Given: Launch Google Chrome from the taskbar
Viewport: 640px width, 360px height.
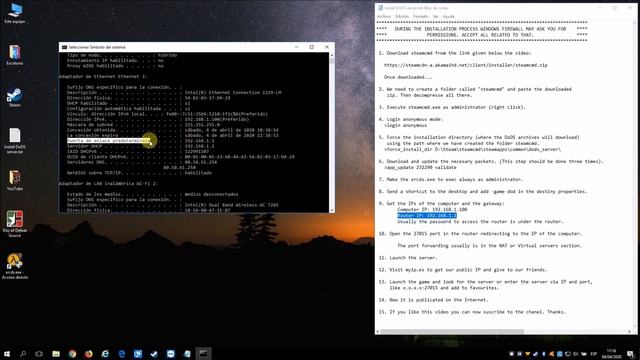Looking at the screenshot, I should click(72, 353).
